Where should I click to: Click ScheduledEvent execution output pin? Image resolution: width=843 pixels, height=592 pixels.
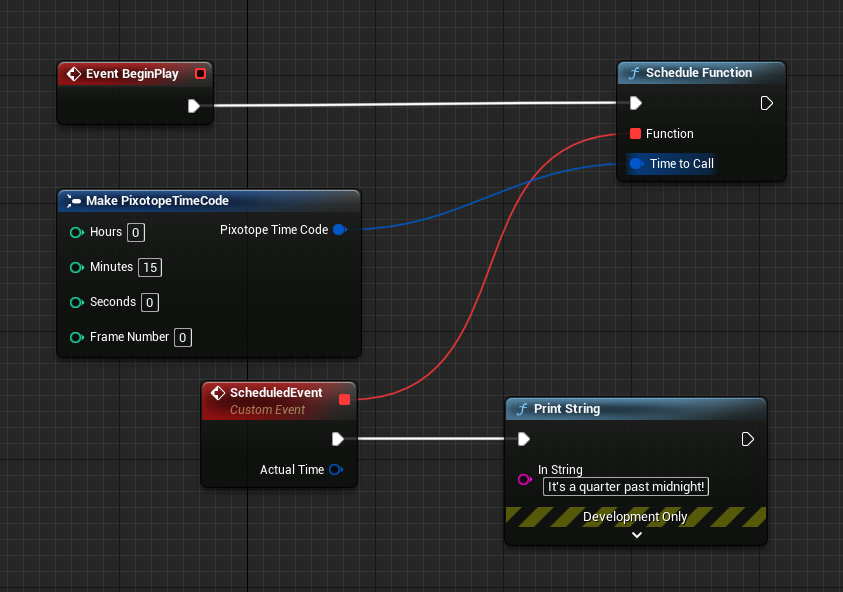[338, 439]
